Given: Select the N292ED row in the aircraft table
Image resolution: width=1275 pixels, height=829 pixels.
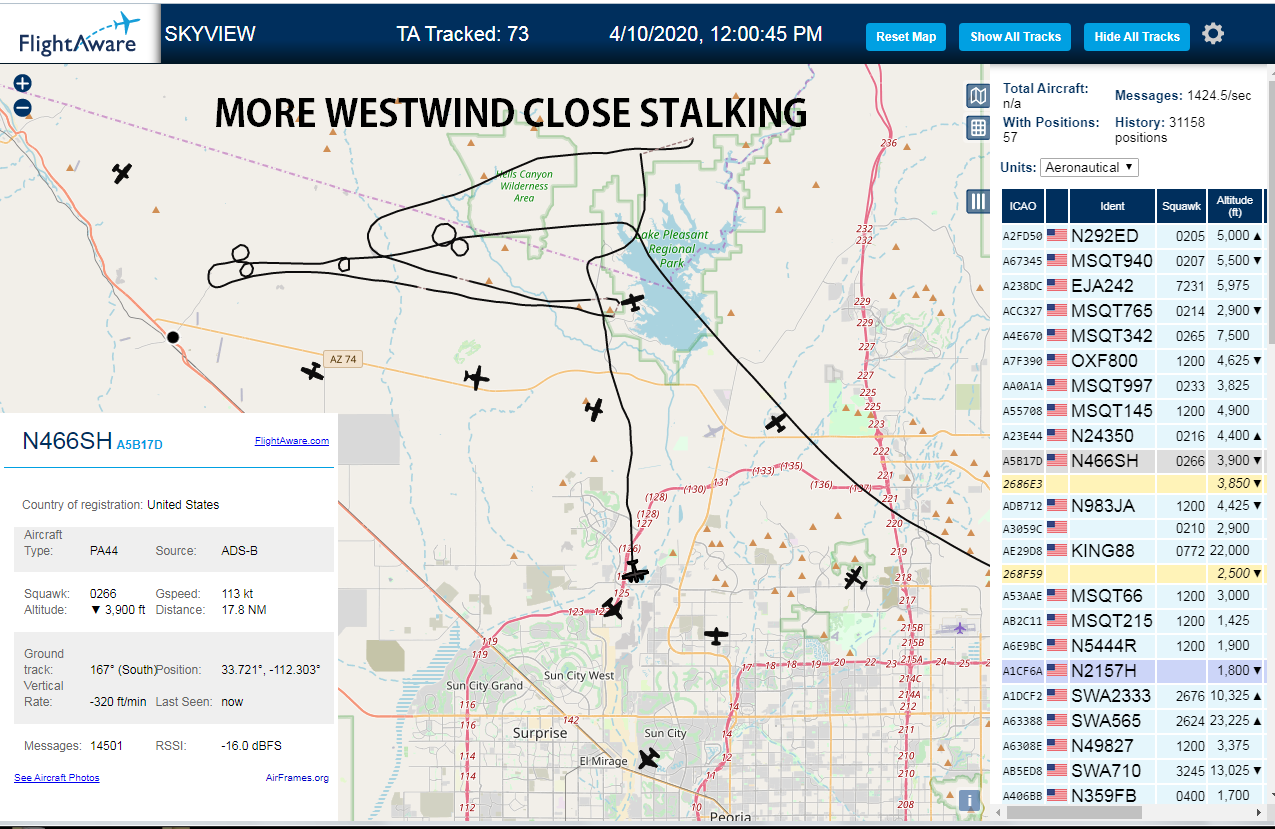Looking at the screenshot, I should tap(1133, 236).
